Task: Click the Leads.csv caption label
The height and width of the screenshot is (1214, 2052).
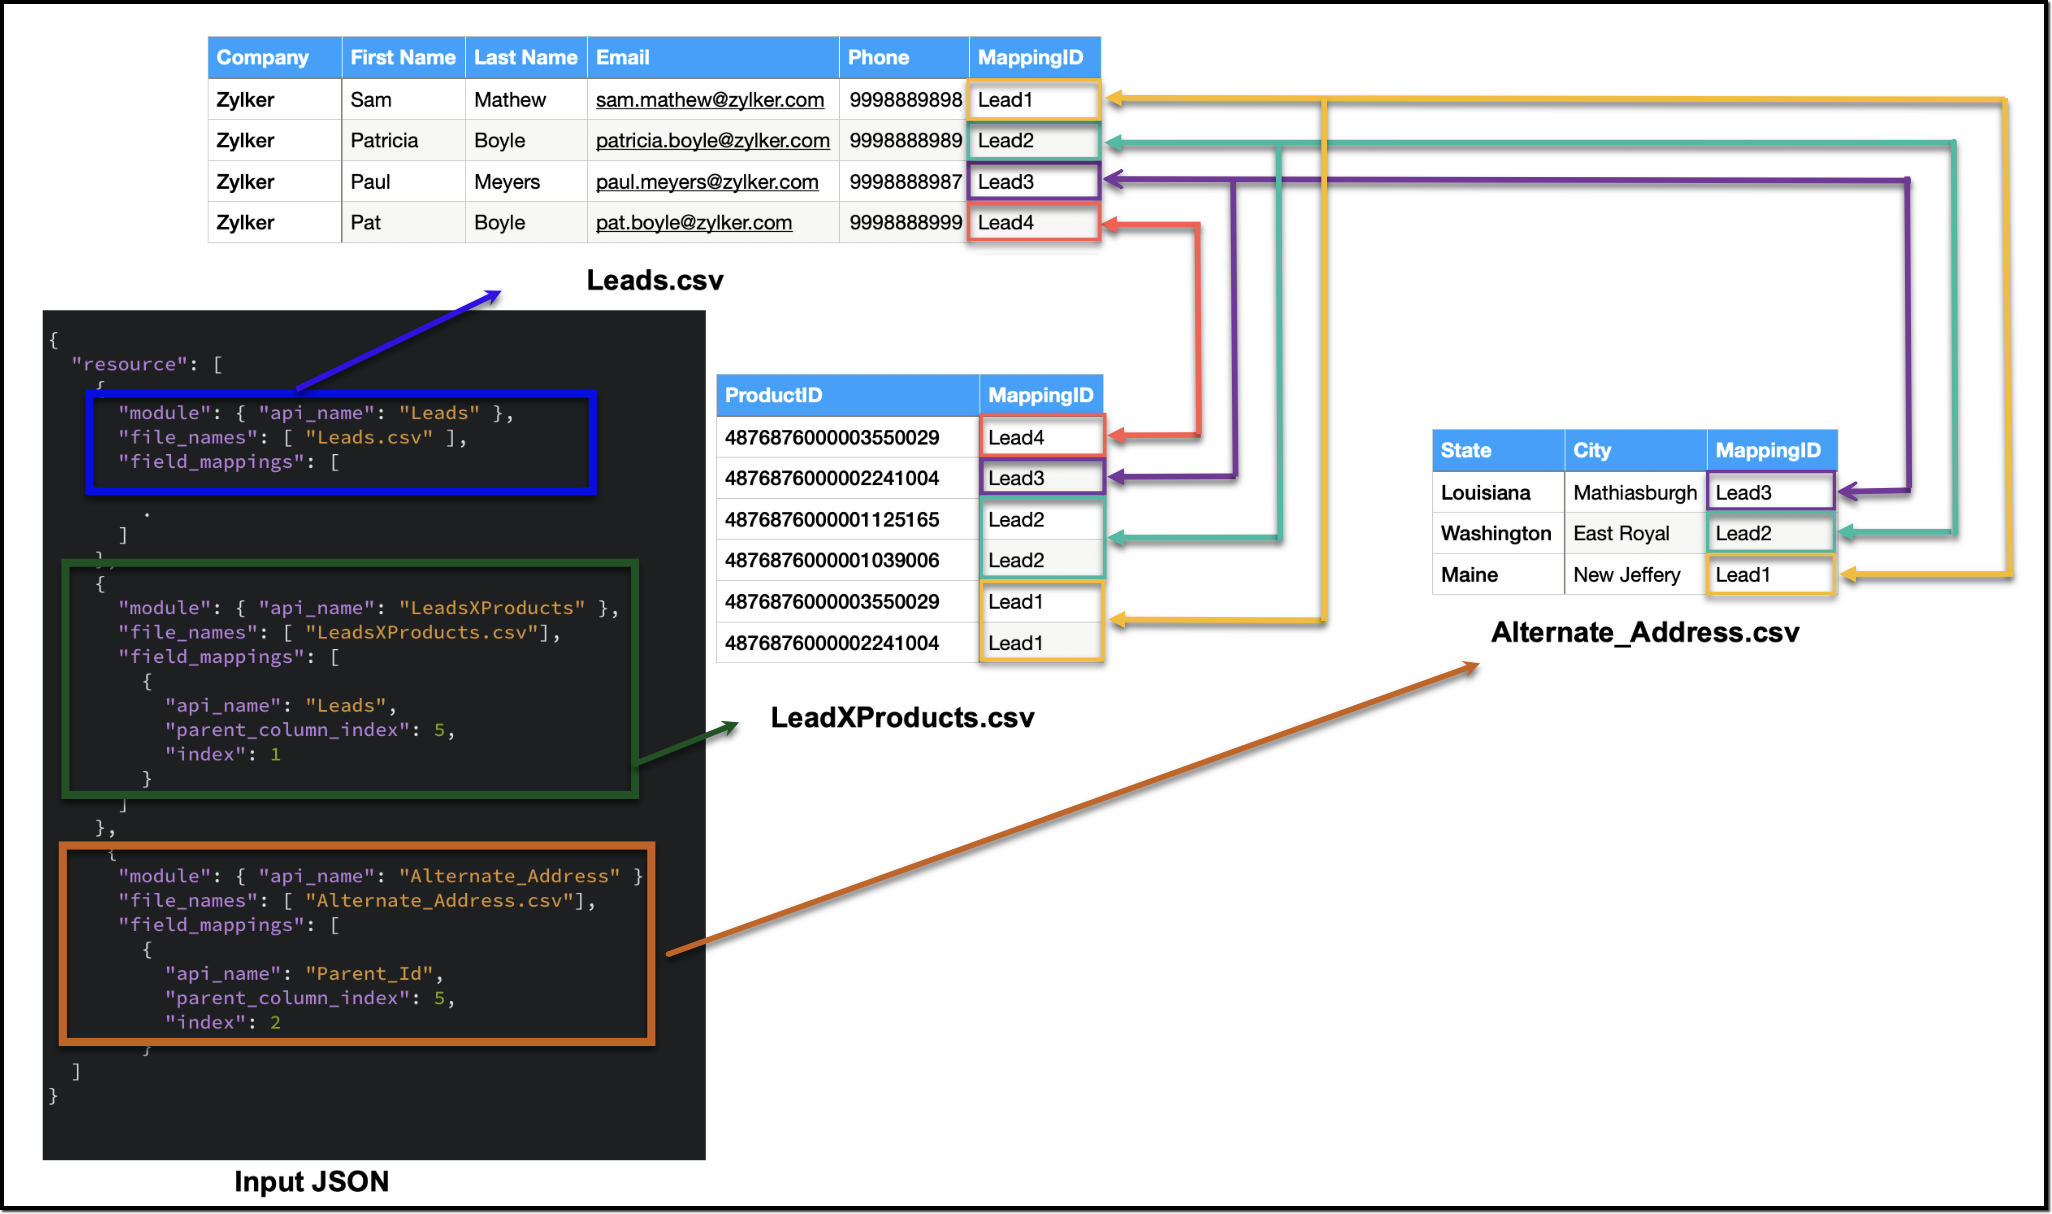Action: click(x=654, y=281)
